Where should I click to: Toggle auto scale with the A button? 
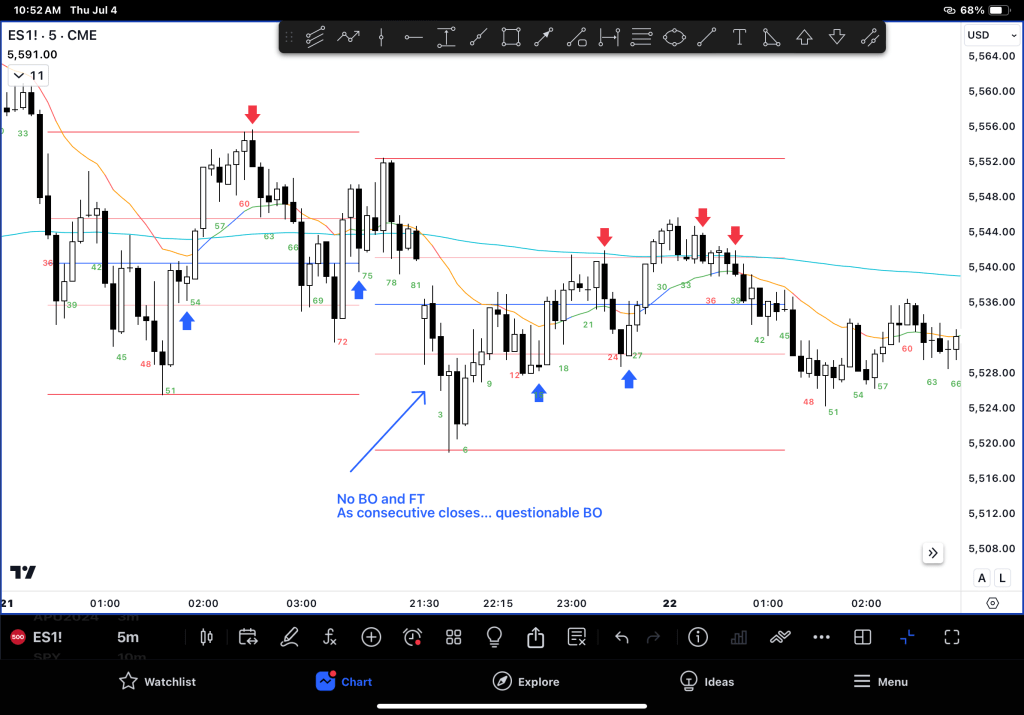pyautogui.click(x=982, y=578)
